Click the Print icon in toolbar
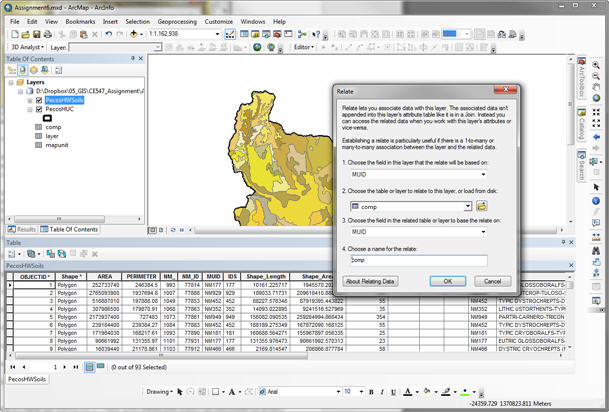 pos(48,34)
